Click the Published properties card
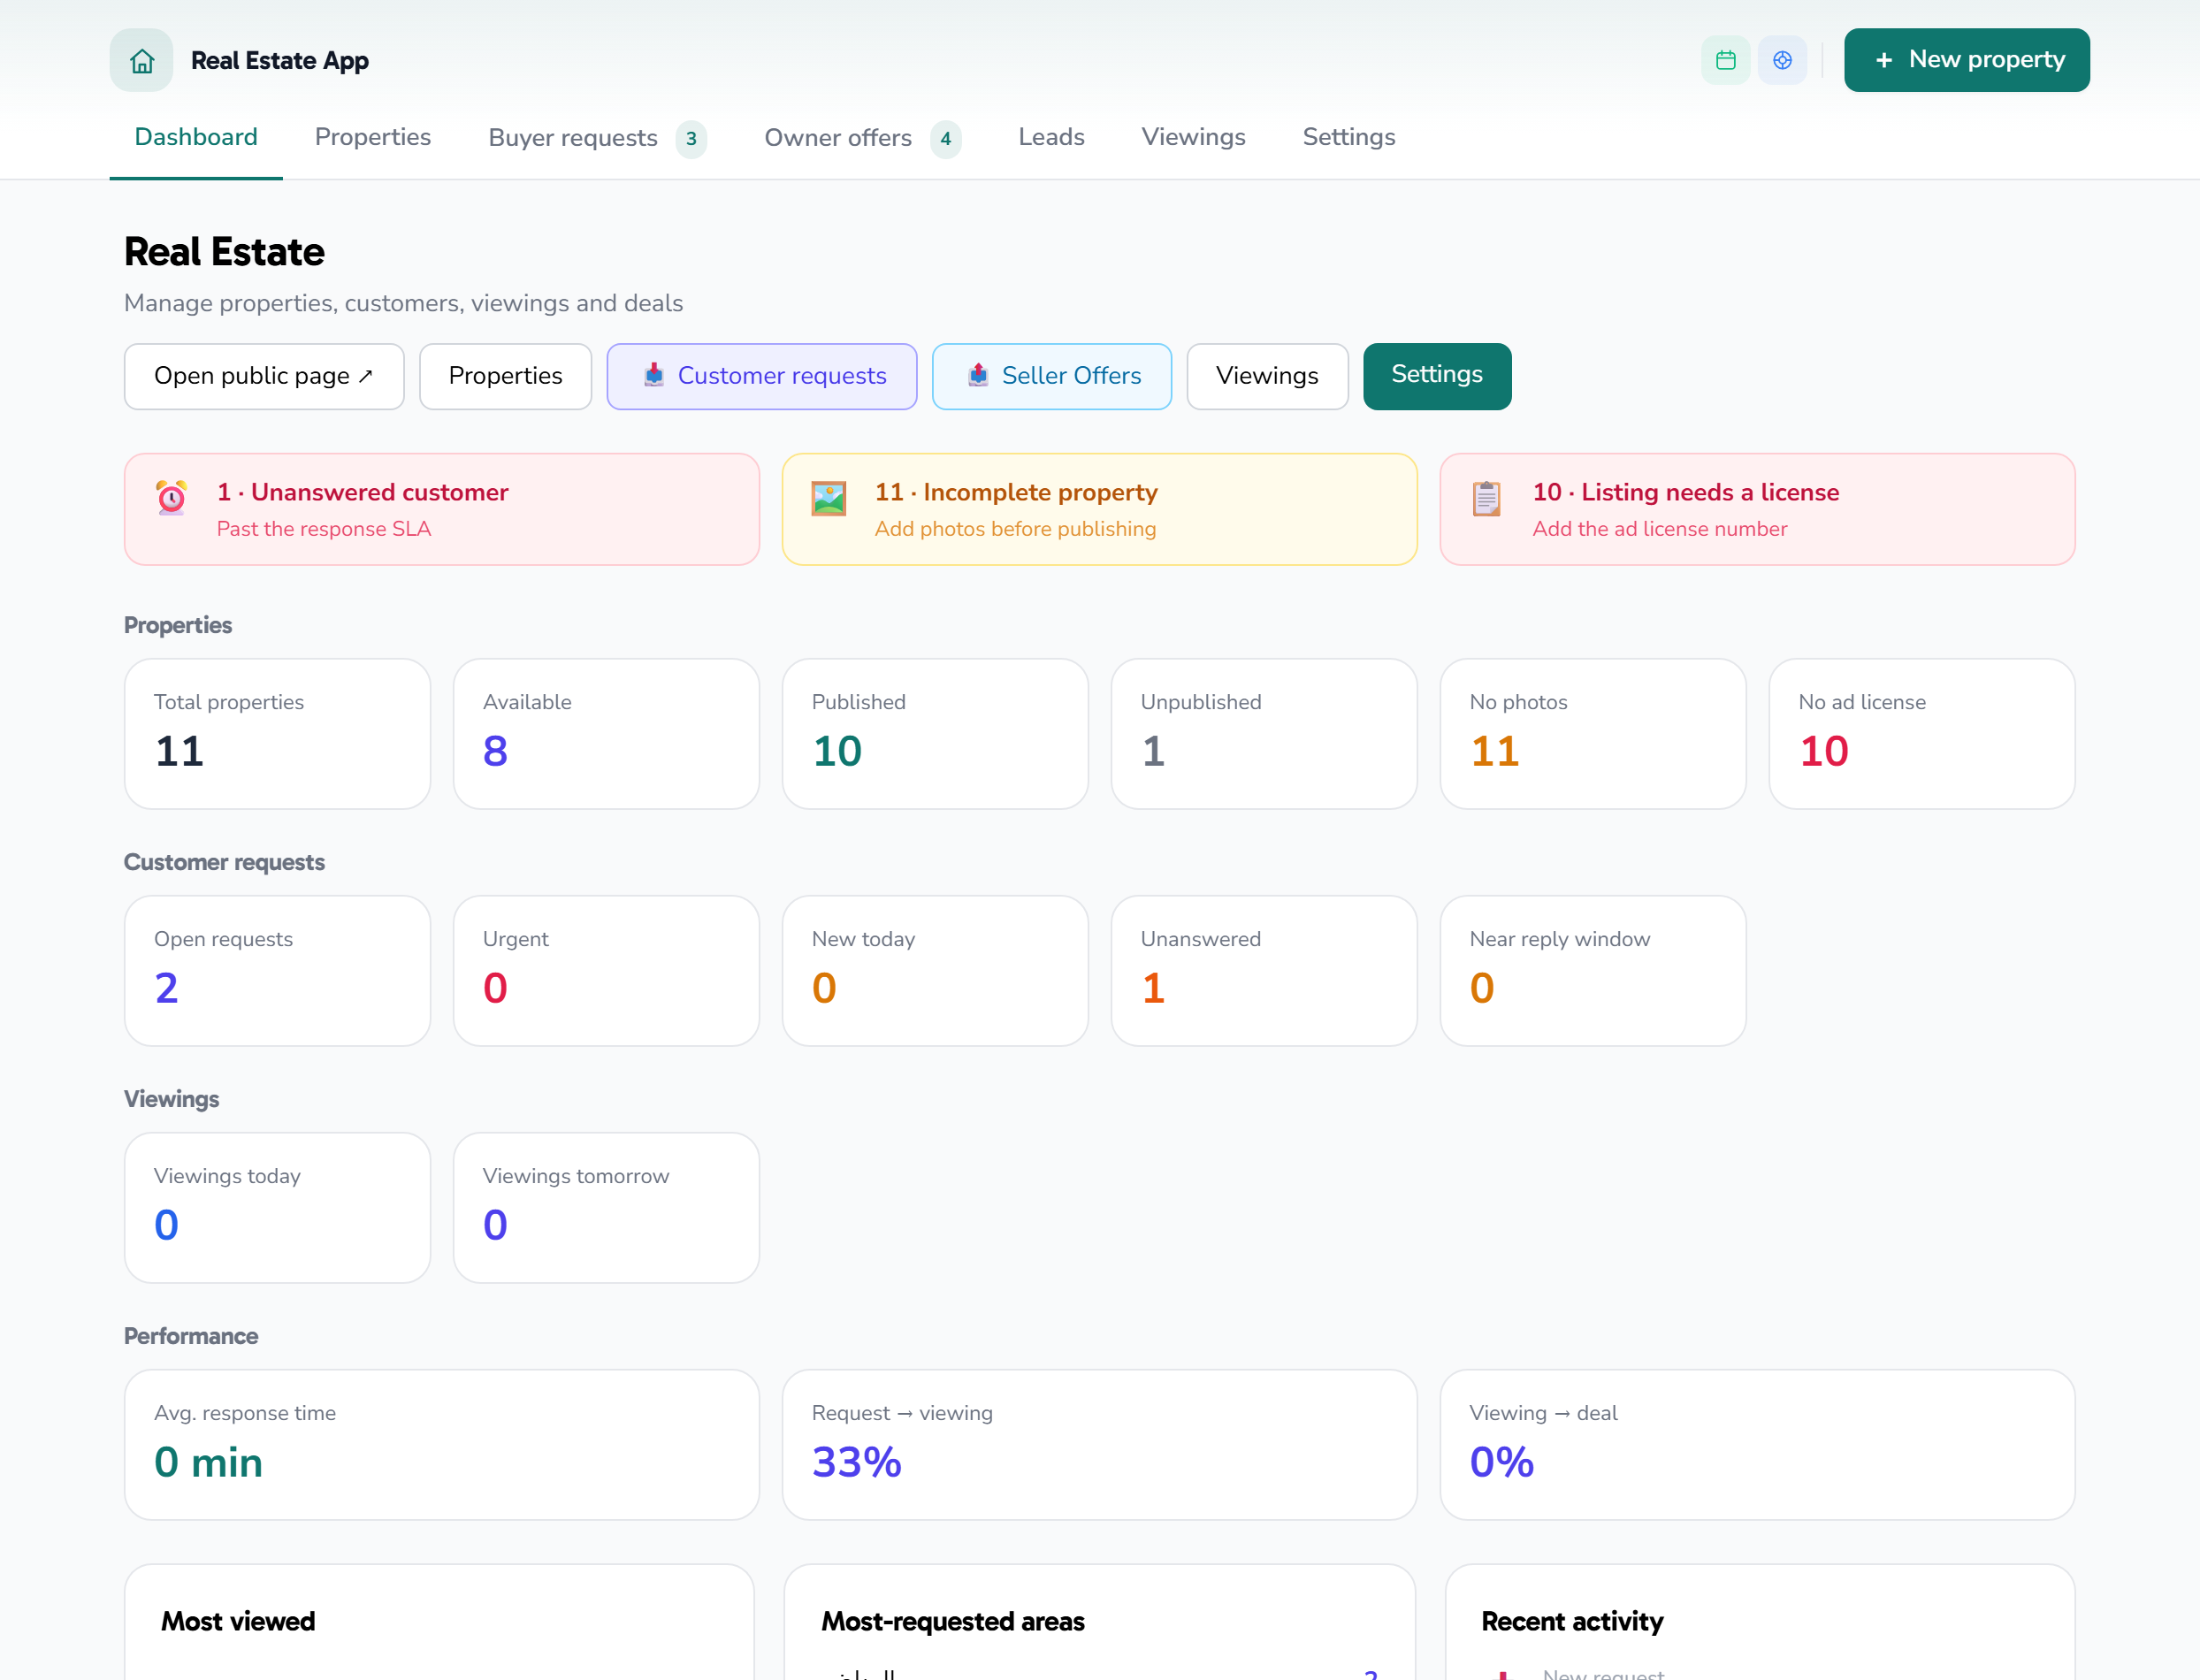This screenshot has height=1680, width=2200. [935, 734]
